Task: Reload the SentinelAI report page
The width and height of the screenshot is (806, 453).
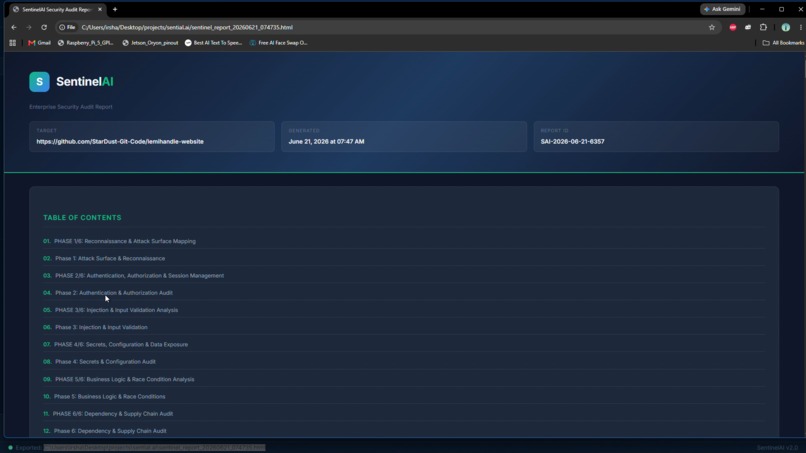Action: point(44,27)
